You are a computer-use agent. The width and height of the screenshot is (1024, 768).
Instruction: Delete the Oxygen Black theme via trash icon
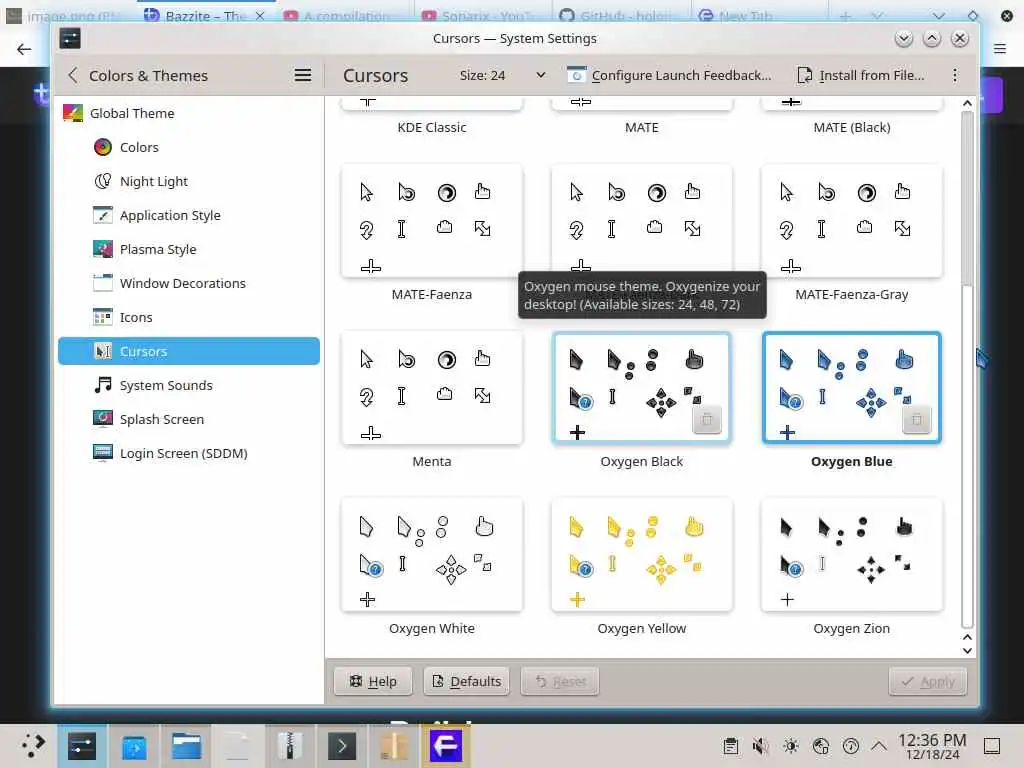pyautogui.click(x=707, y=420)
